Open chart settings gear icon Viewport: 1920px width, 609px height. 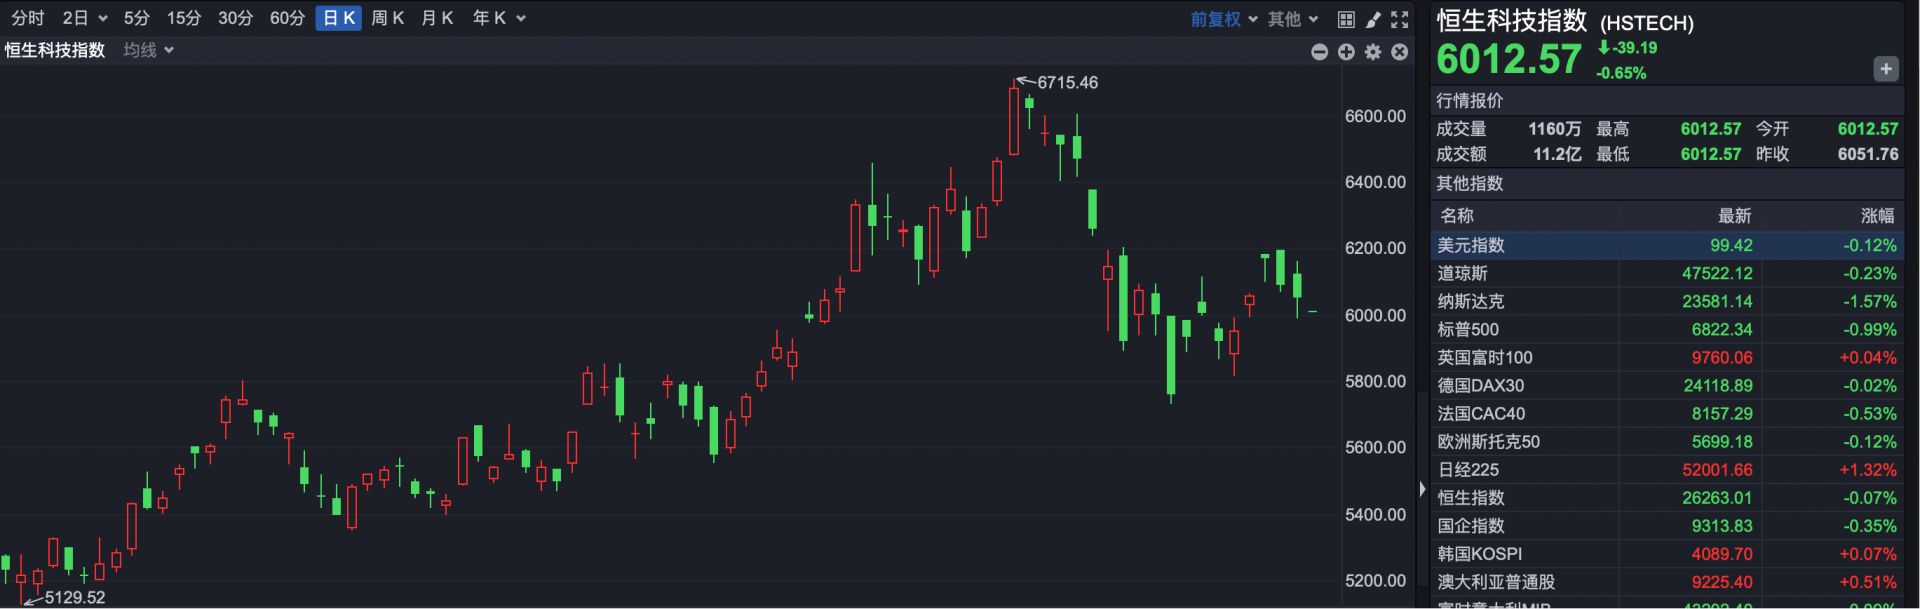pyautogui.click(x=1373, y=52)
